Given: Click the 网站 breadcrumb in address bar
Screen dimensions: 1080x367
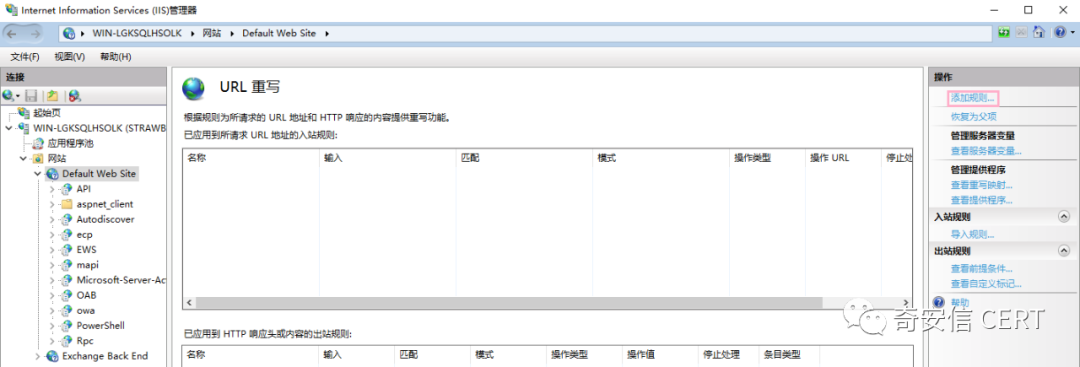Looking at the screenshot, I should point(211,33).
